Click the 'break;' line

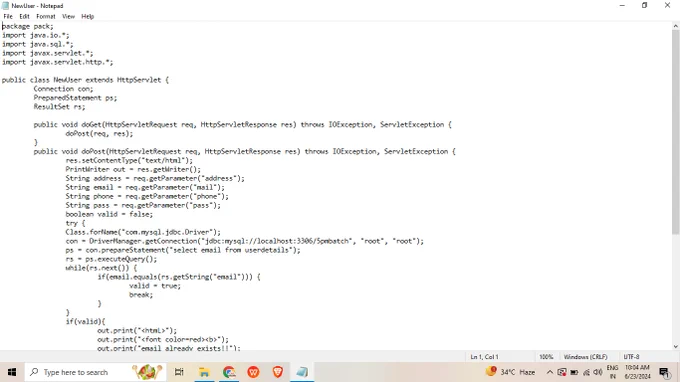141,295
